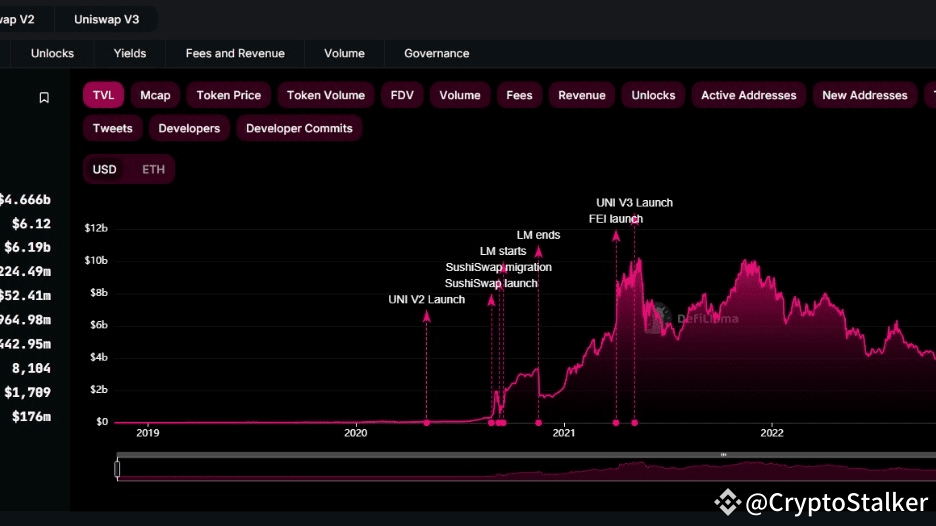
Task: Click the grip on the range slider top bar
Action: 723,455
